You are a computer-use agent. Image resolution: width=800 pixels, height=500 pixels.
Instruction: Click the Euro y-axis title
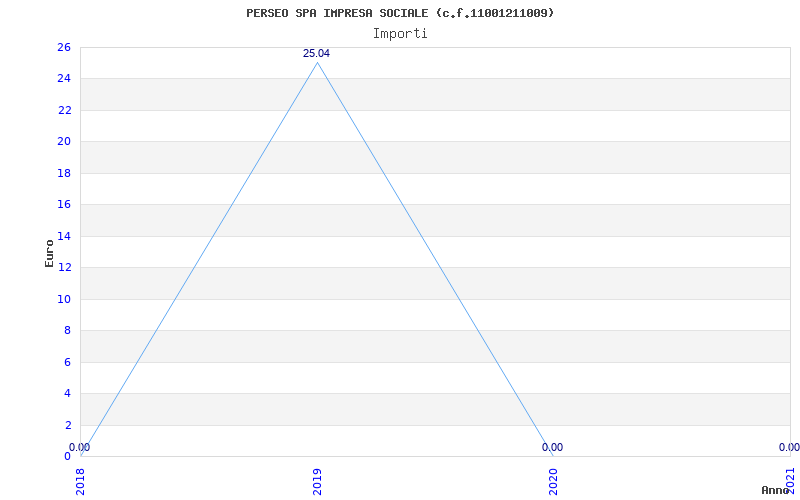(x=49, y=254)
